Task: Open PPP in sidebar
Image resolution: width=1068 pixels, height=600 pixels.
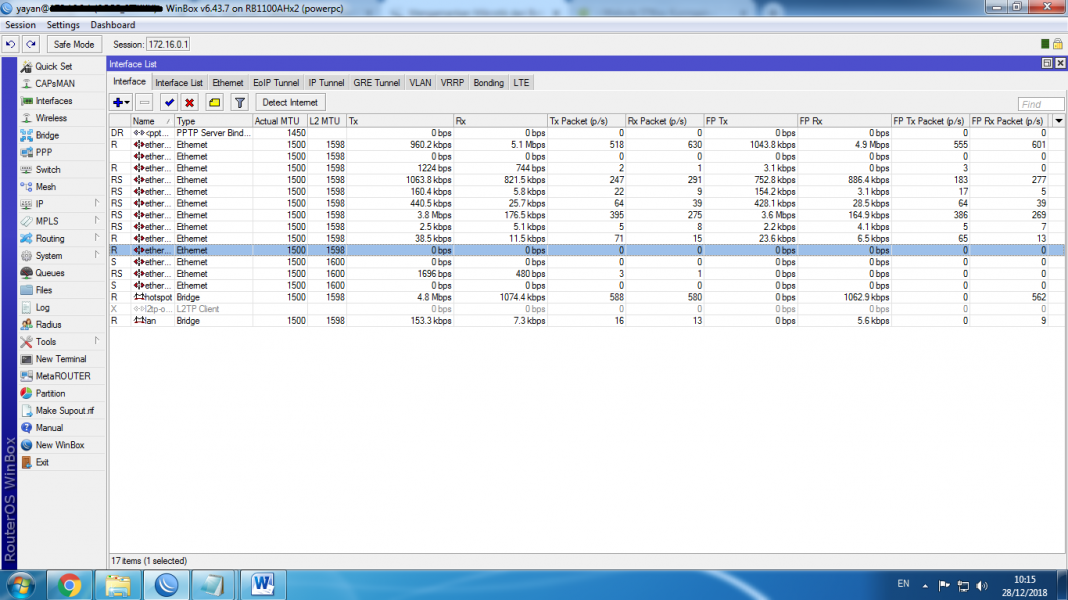Action: [44, 152]
